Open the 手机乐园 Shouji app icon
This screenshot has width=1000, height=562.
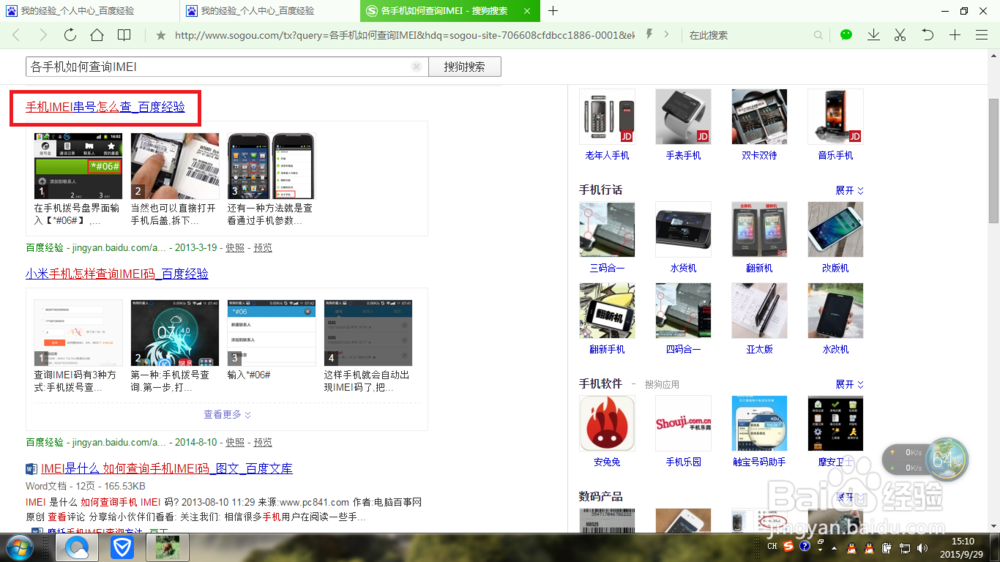(683, 423)
